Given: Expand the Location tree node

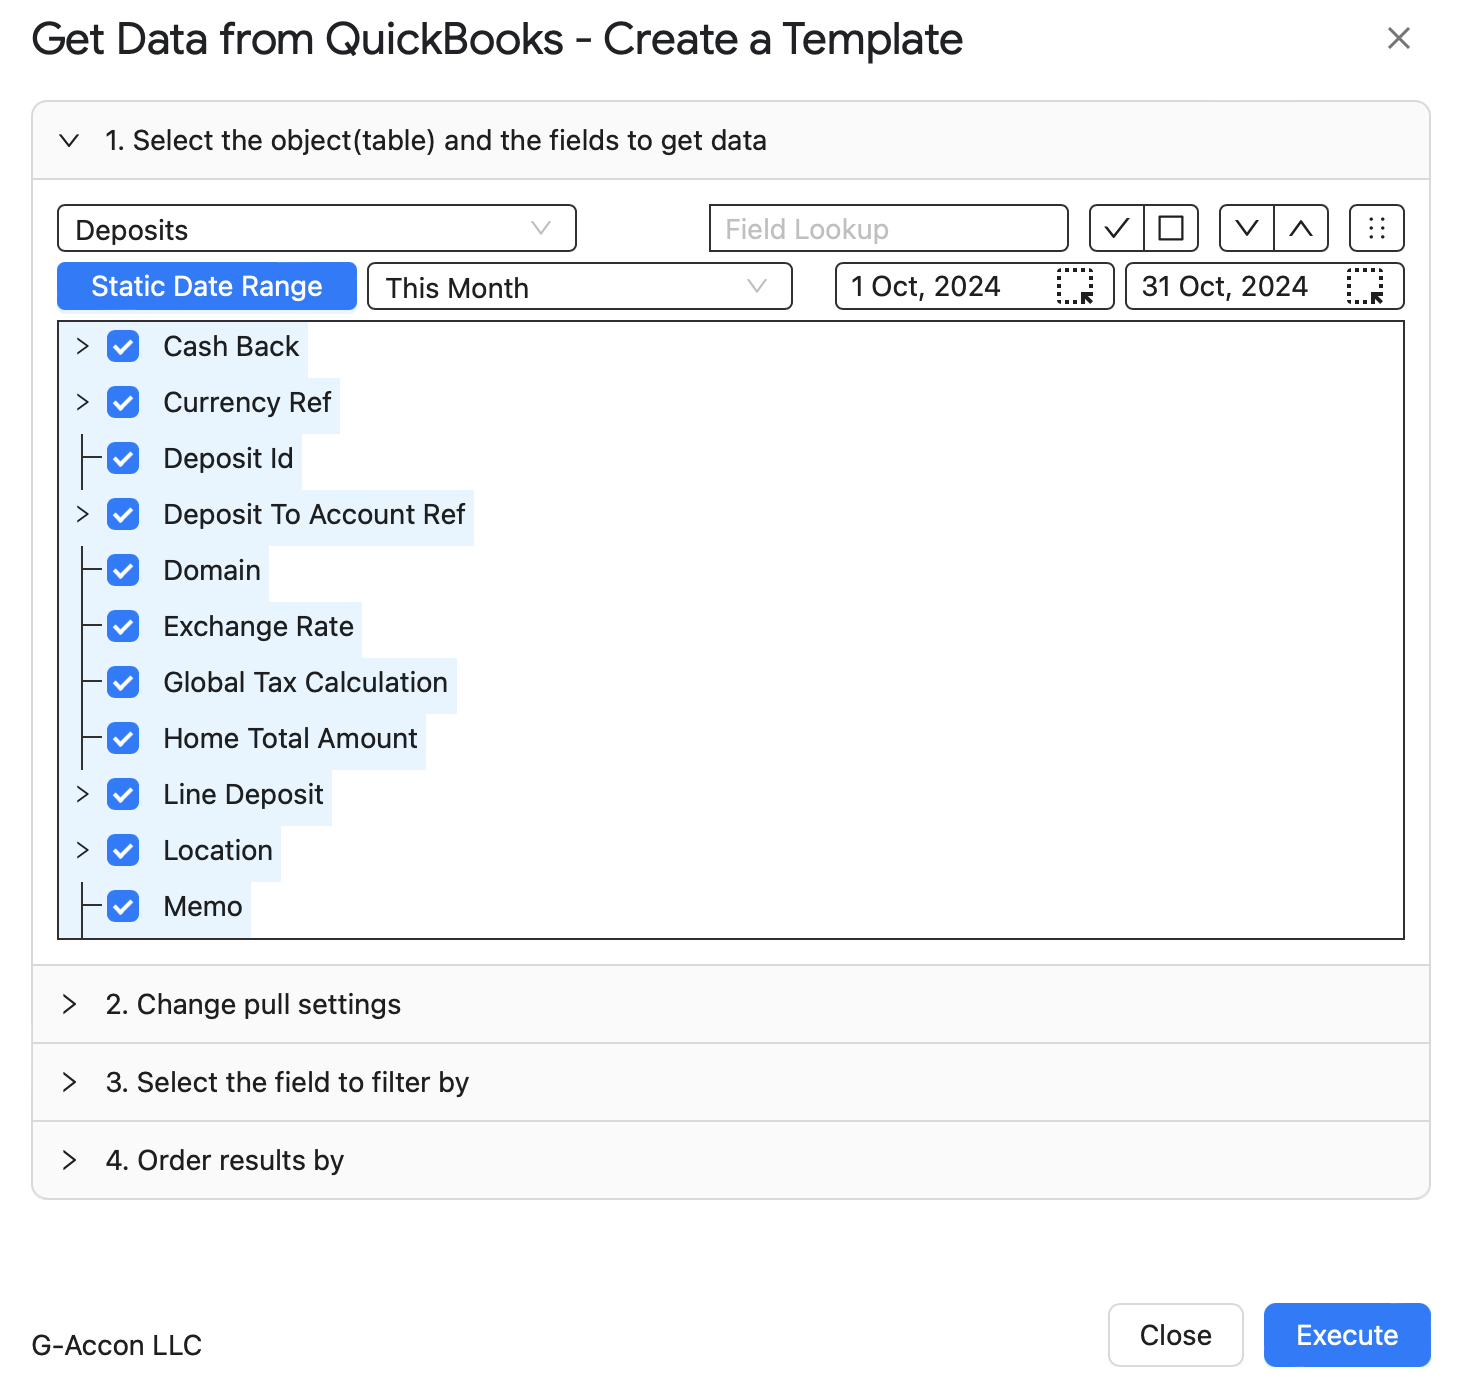Looking at the screenshot, I should [83, 850].
